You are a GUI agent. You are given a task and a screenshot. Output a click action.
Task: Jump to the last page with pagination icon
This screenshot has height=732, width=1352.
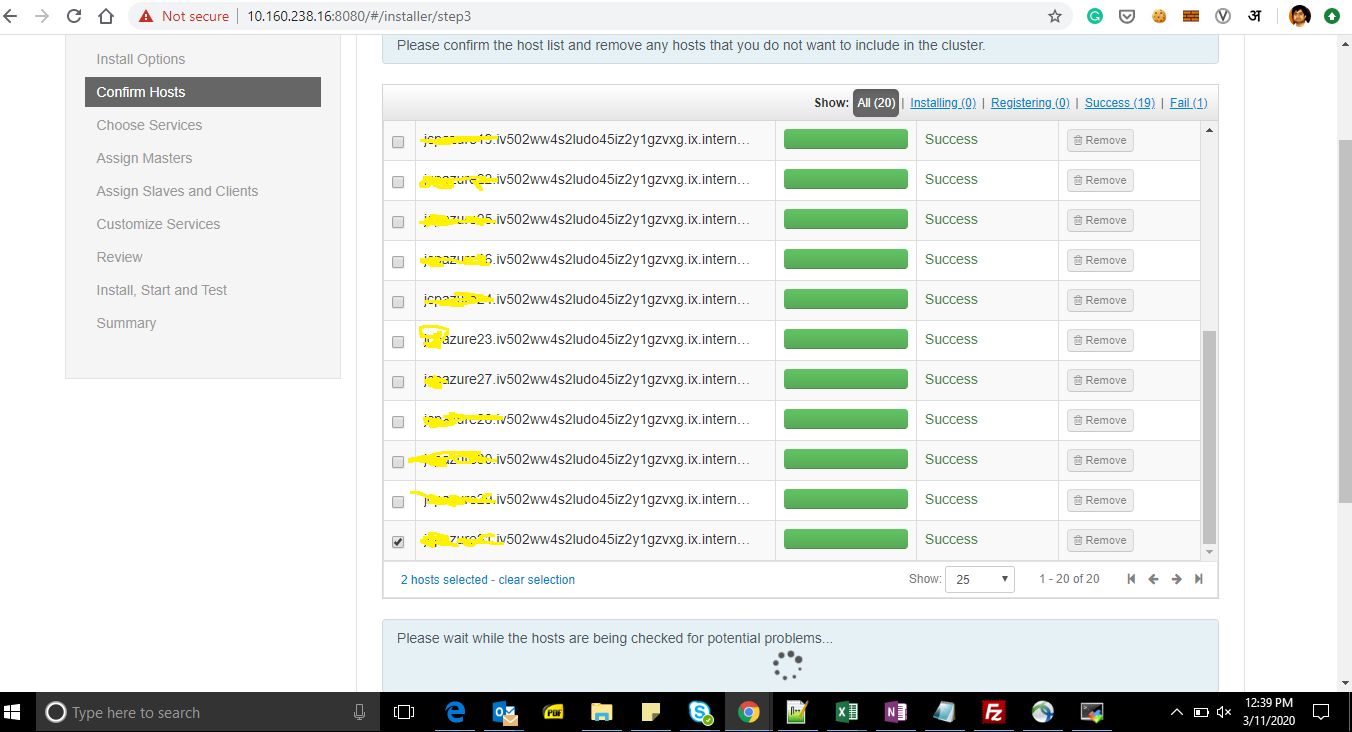coord(1199,578)
